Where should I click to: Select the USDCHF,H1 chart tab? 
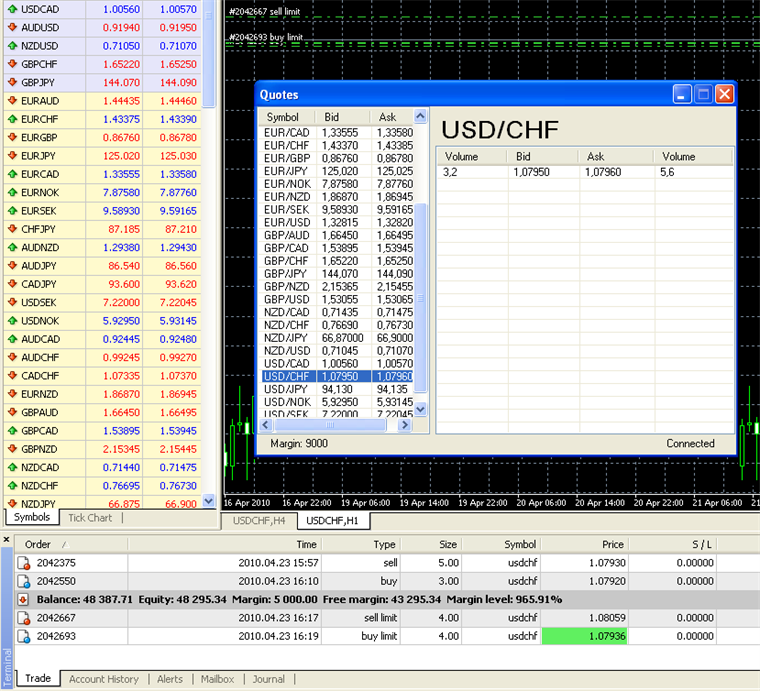(x=332, y=521)
